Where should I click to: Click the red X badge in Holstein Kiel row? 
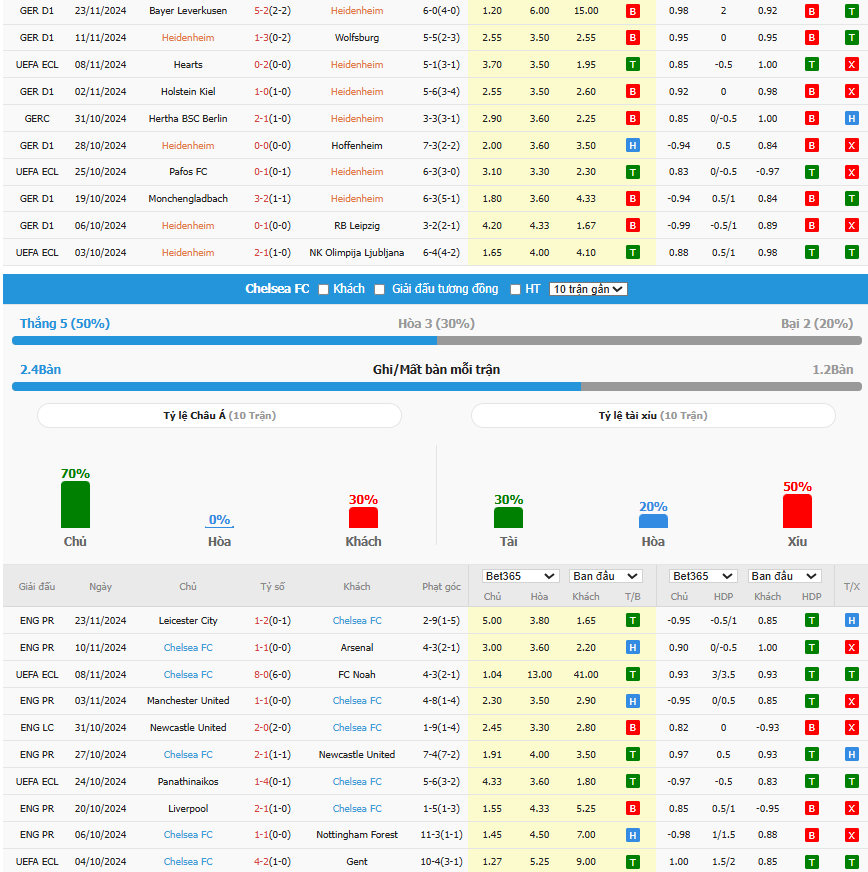click(851, 92)
